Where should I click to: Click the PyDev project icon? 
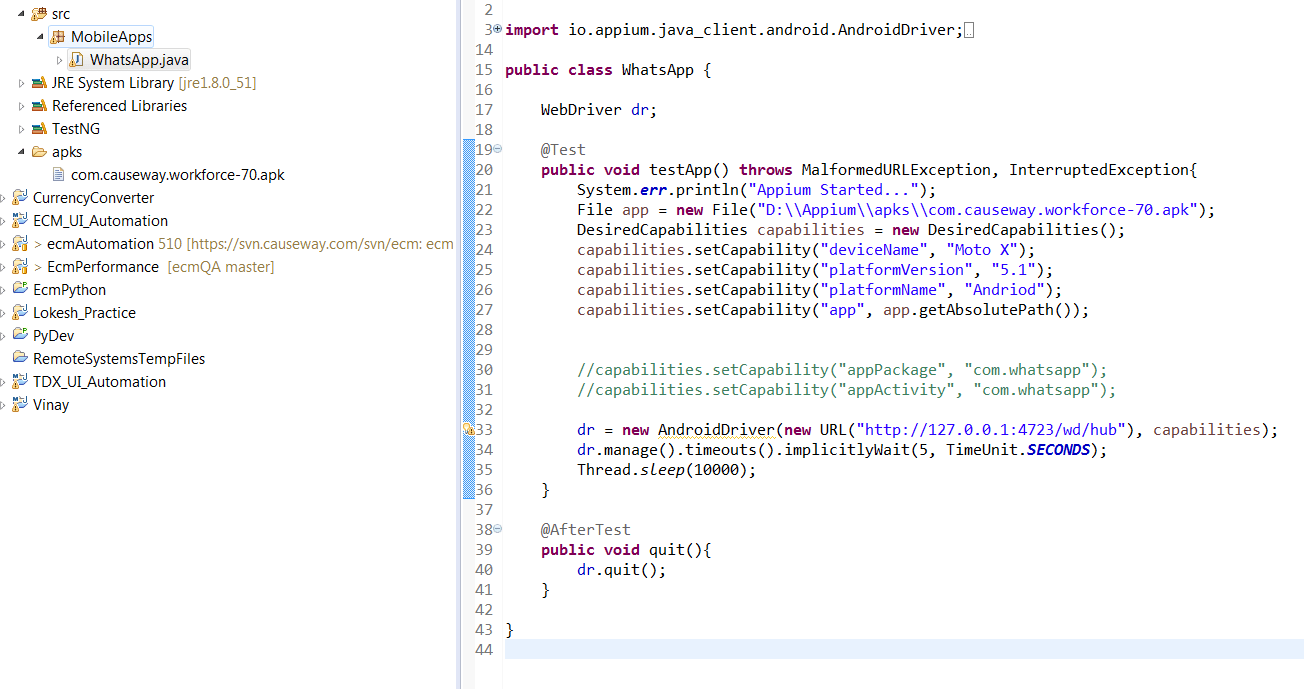coord(19,335)
